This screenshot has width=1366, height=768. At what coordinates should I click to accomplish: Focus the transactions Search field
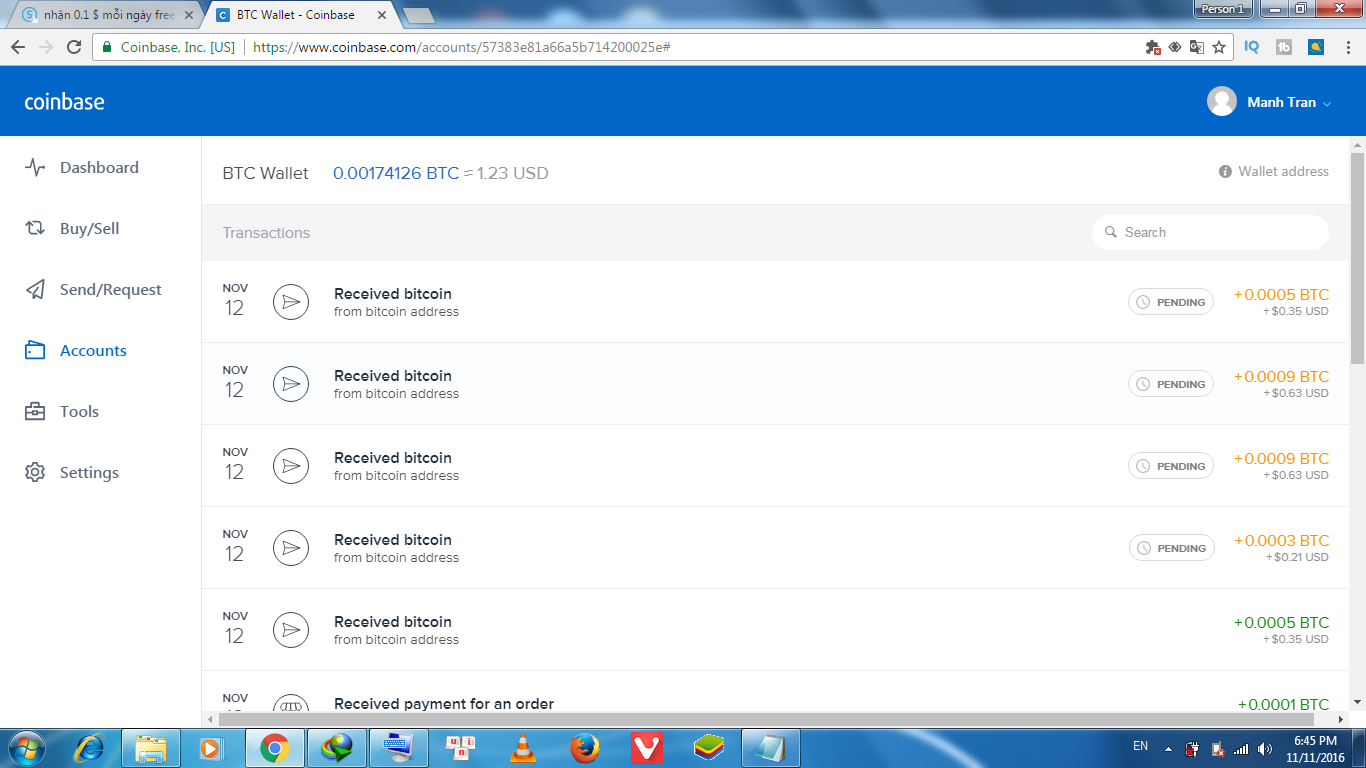coord(1210,232)
